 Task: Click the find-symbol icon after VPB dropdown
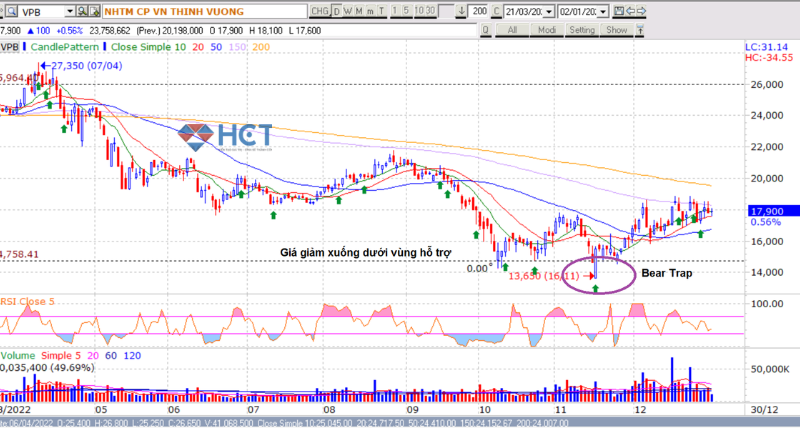coord(82,11)
